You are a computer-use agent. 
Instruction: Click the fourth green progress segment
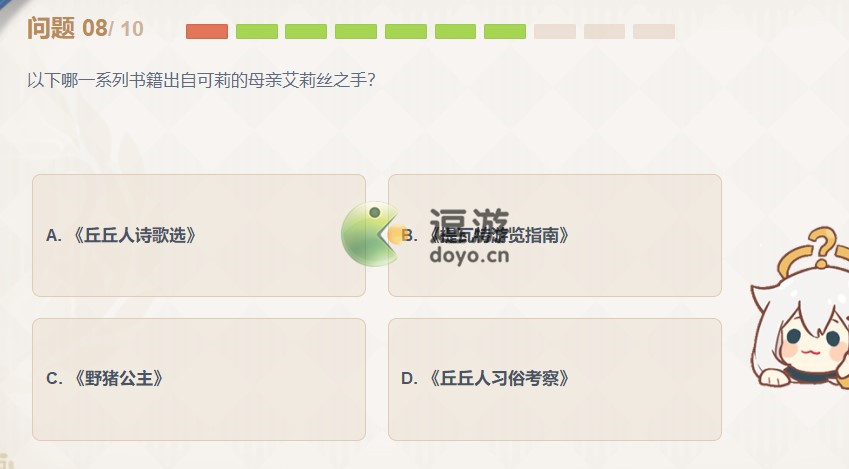356,31
